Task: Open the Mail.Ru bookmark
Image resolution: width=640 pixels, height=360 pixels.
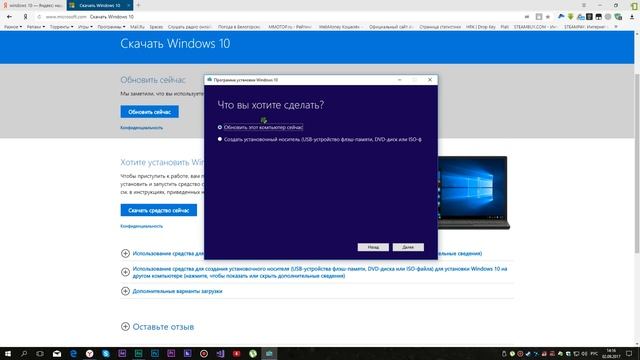Action: [x=137, y=27]
